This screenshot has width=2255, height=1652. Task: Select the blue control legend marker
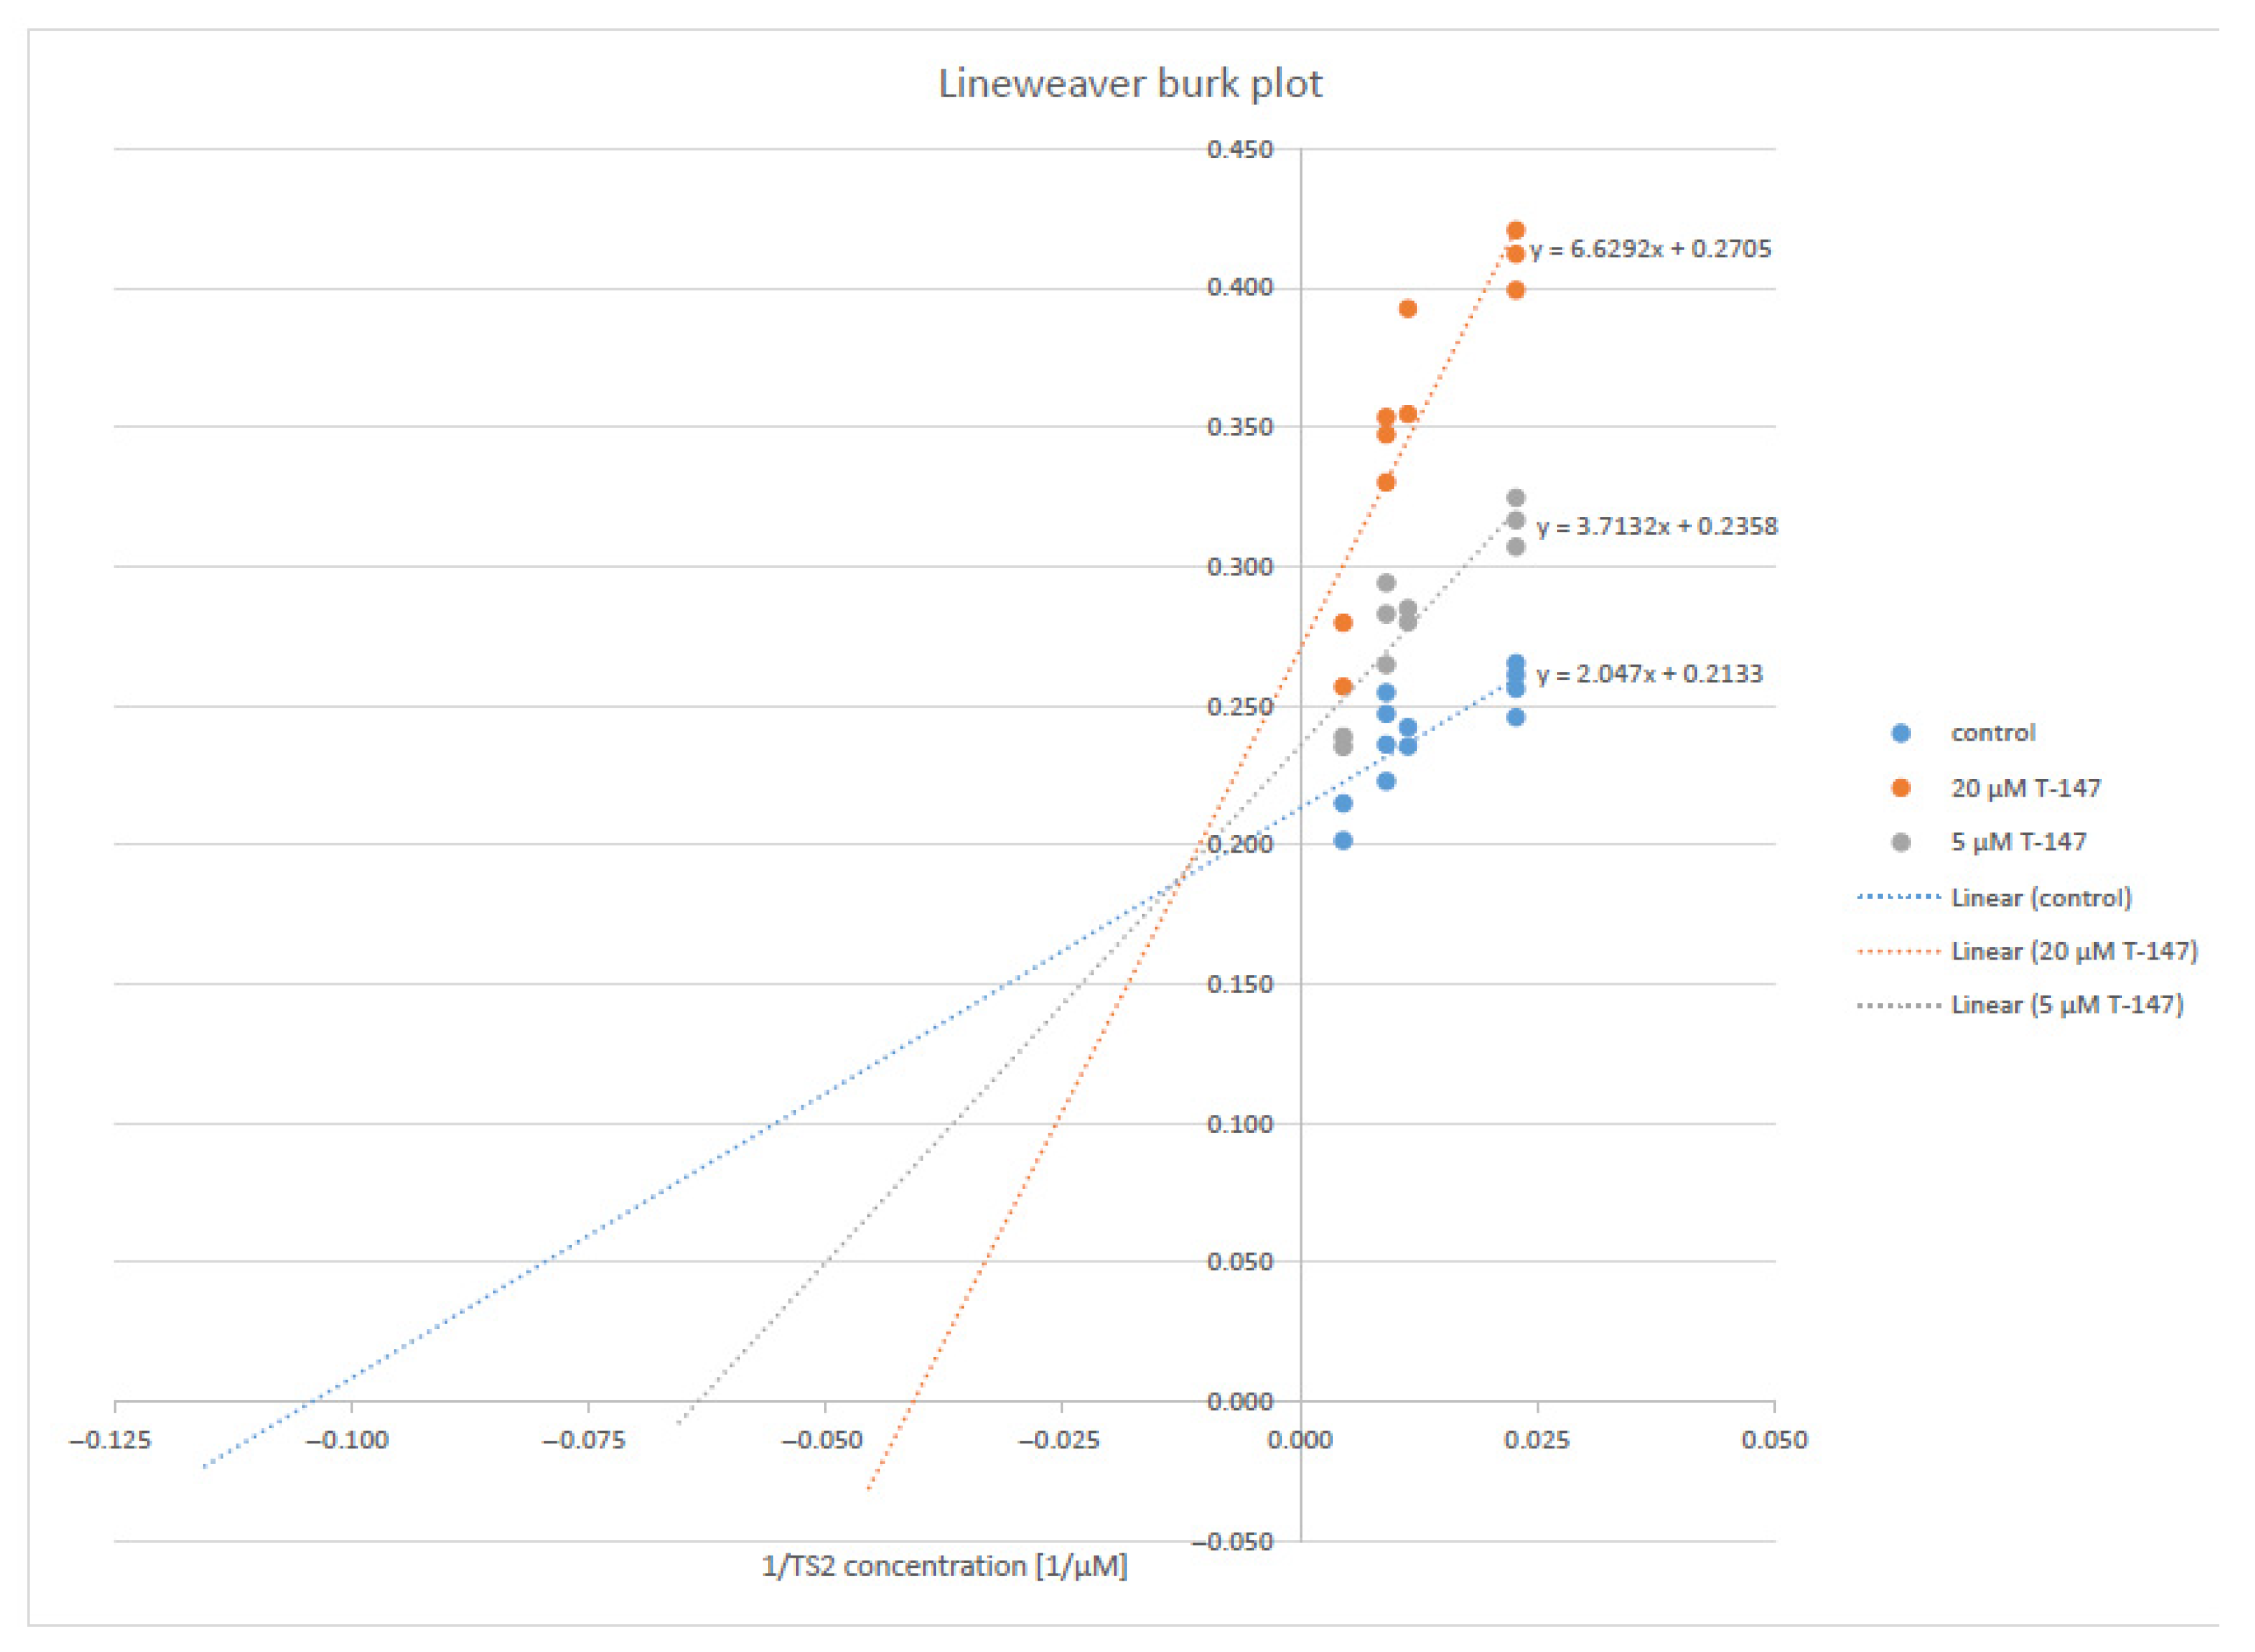tap(1901, 733)
